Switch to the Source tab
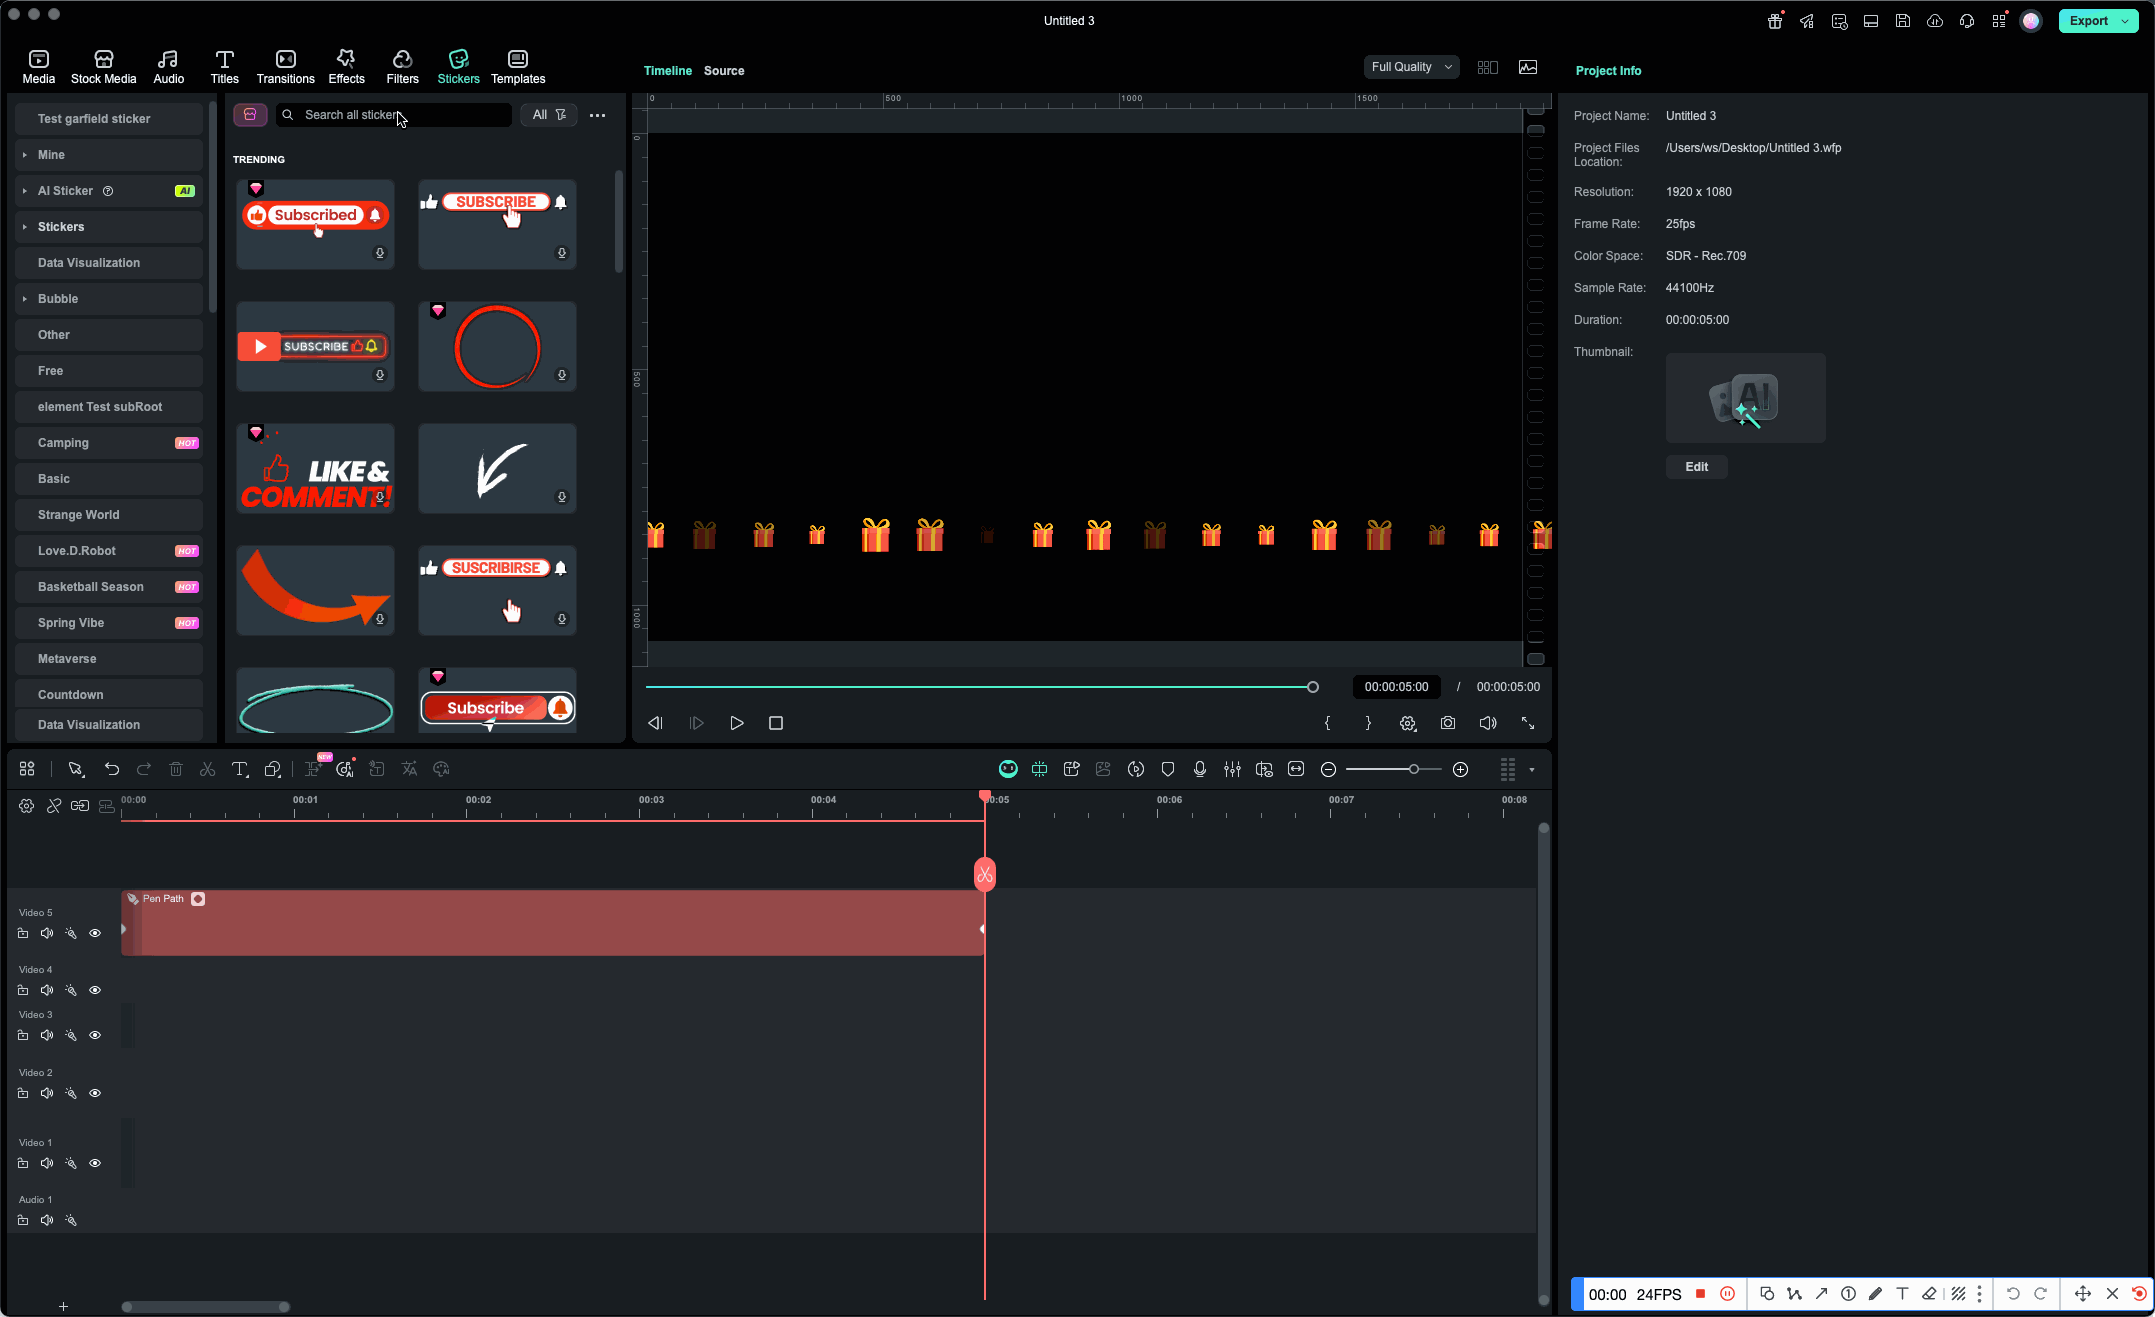The width and height of the screenshot is (2155, 1317). [x=723, y=71]
